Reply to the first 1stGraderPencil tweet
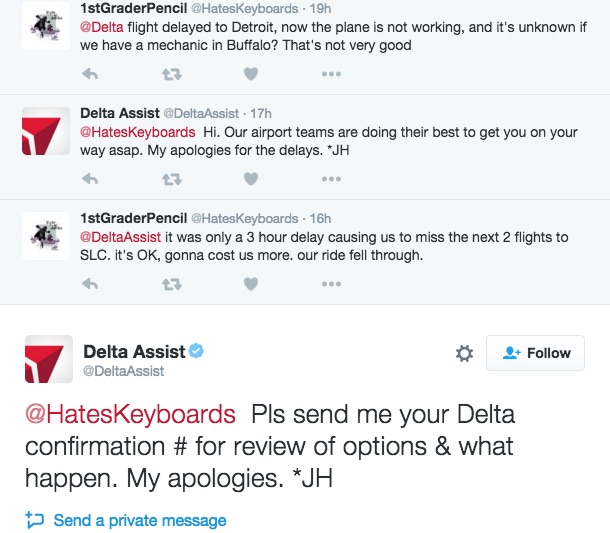 coord(90,74)
